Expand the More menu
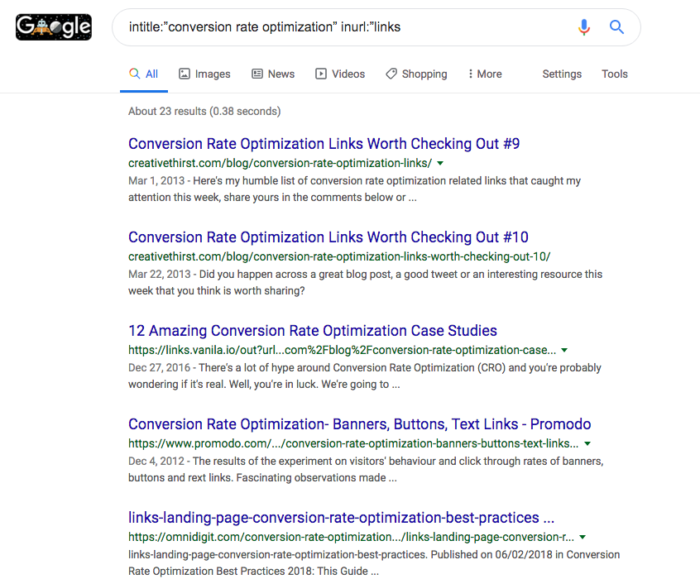The width and height of the screenshot is (700, 579). (485, 74)
